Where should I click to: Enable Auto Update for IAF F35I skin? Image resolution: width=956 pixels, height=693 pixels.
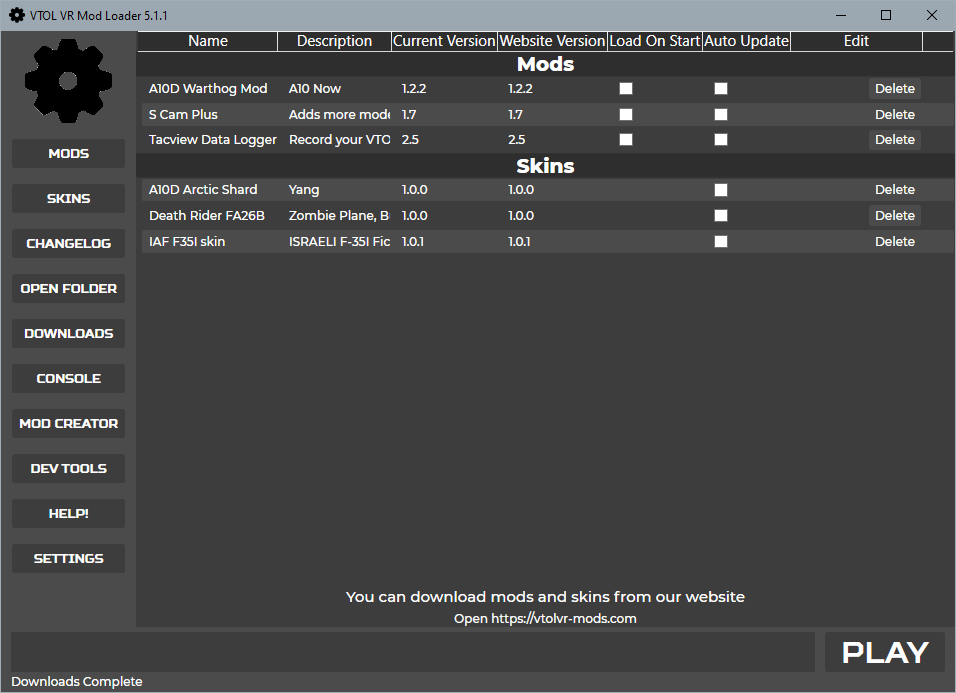(721, 242)
